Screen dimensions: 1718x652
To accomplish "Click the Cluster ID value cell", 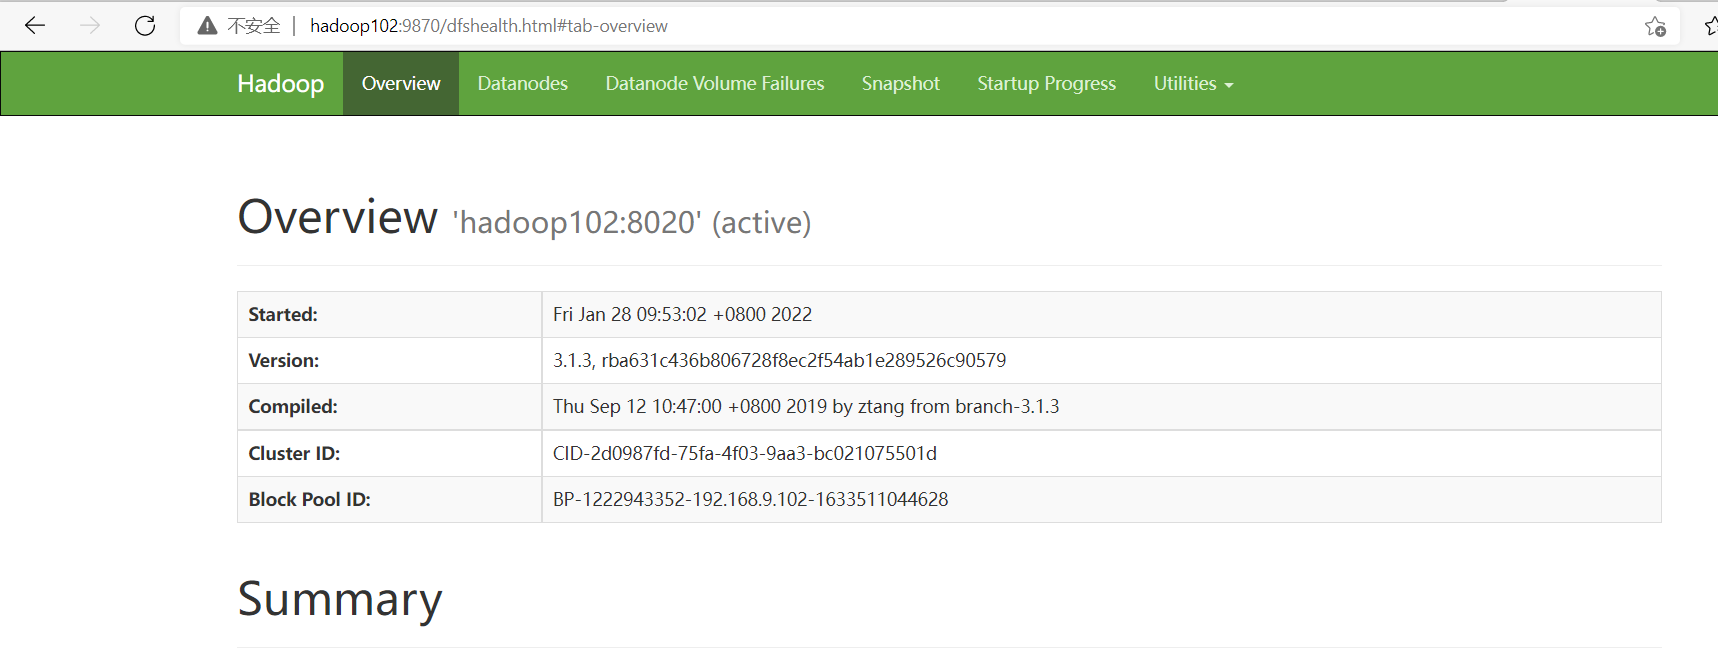I will coord(744,453).
